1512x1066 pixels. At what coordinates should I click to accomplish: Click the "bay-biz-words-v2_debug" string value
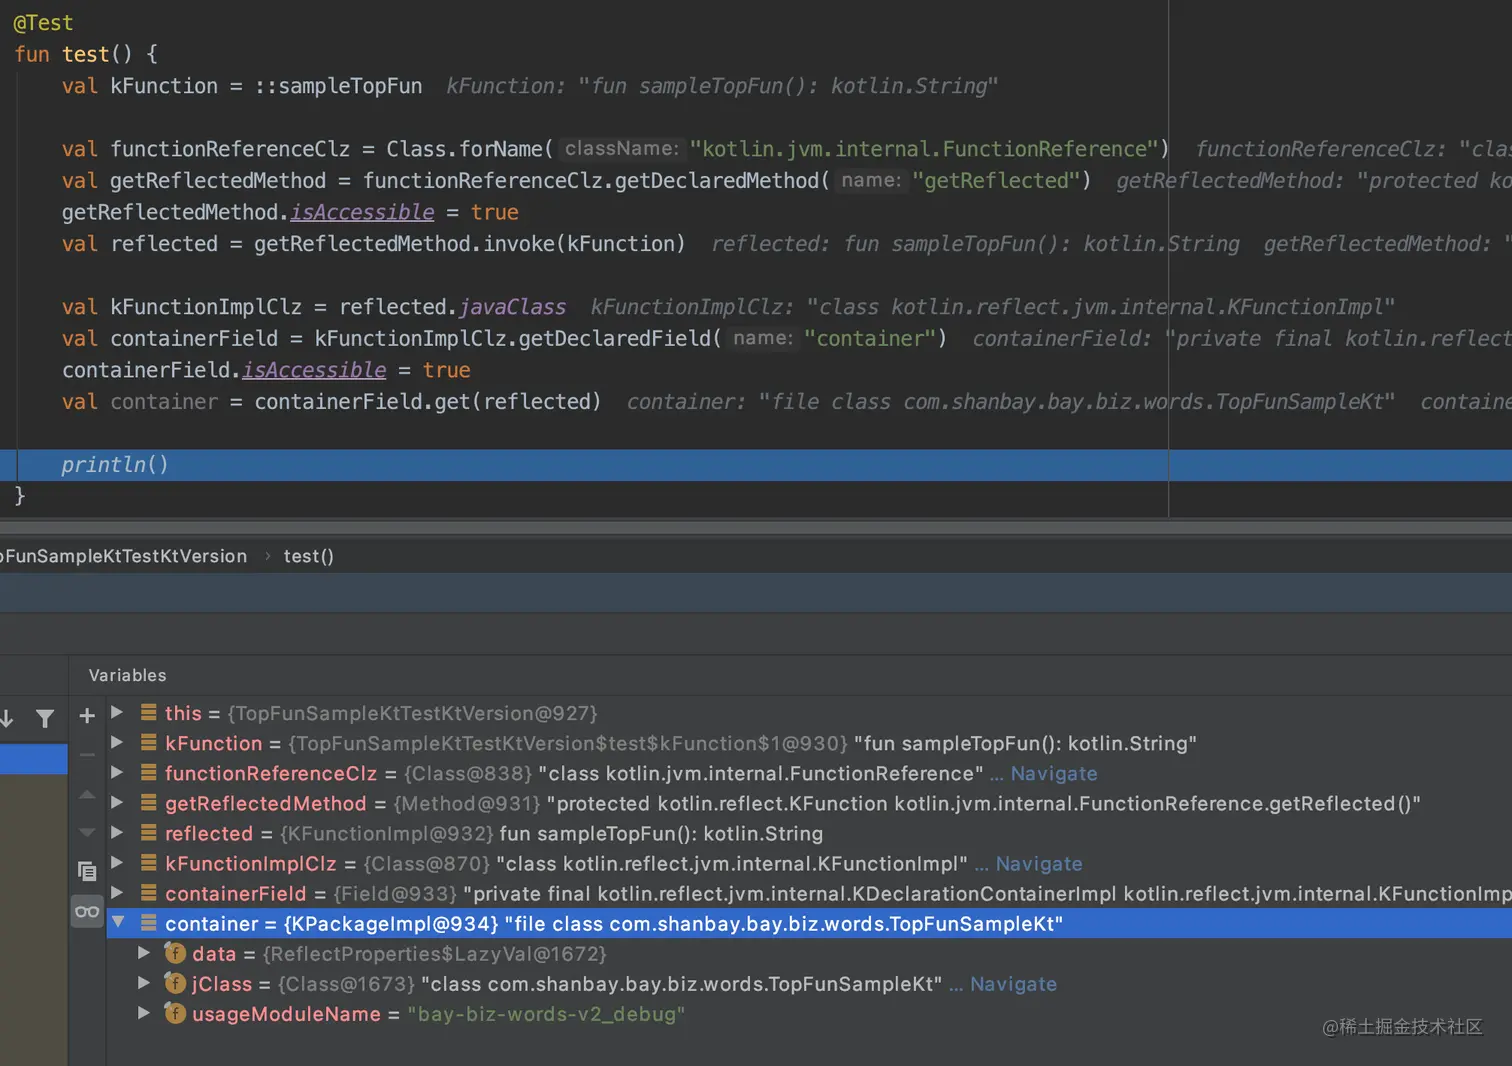[546, 1014]
